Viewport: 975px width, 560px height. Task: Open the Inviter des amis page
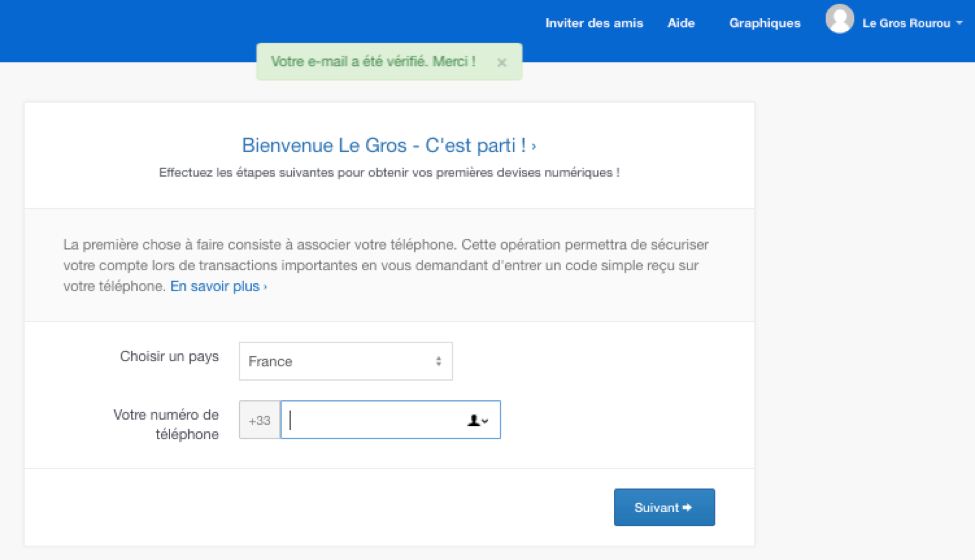point(594,23)
